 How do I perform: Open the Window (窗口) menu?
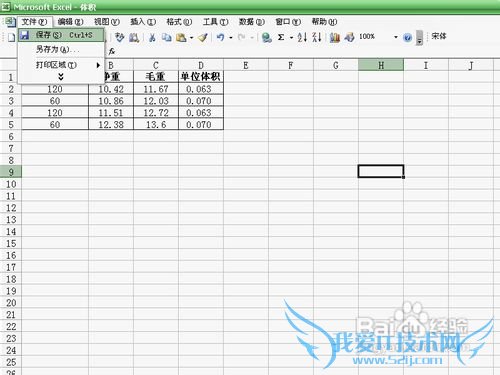(x=288, y=22)
